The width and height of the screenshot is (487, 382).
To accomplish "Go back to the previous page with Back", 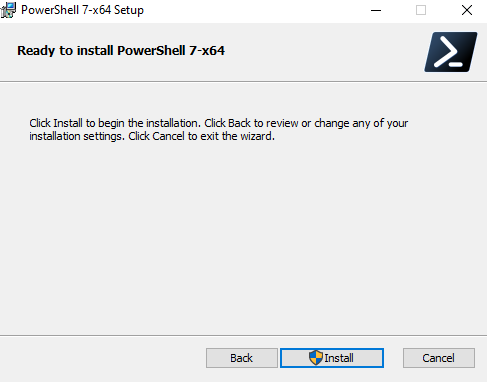I will point(242,358).
